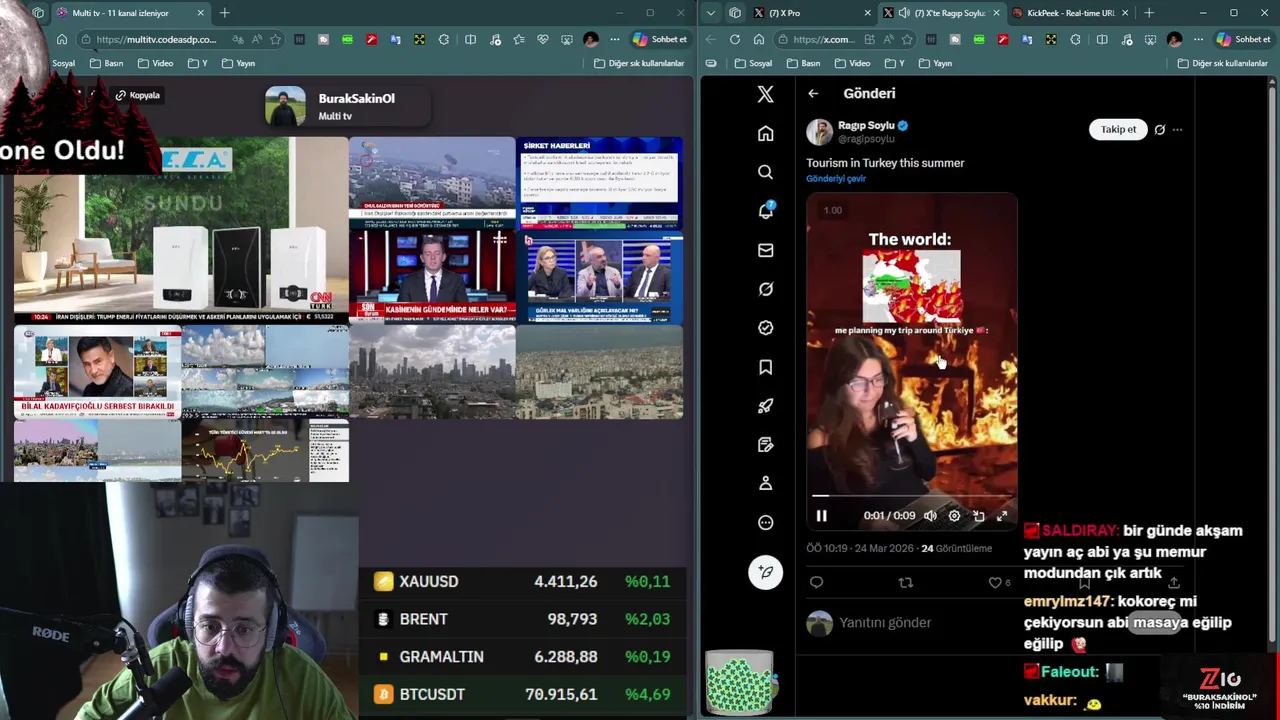Open Basın bookmark folder in Multi tv window
Screen dimensions: 1280x720
(106, 63)
